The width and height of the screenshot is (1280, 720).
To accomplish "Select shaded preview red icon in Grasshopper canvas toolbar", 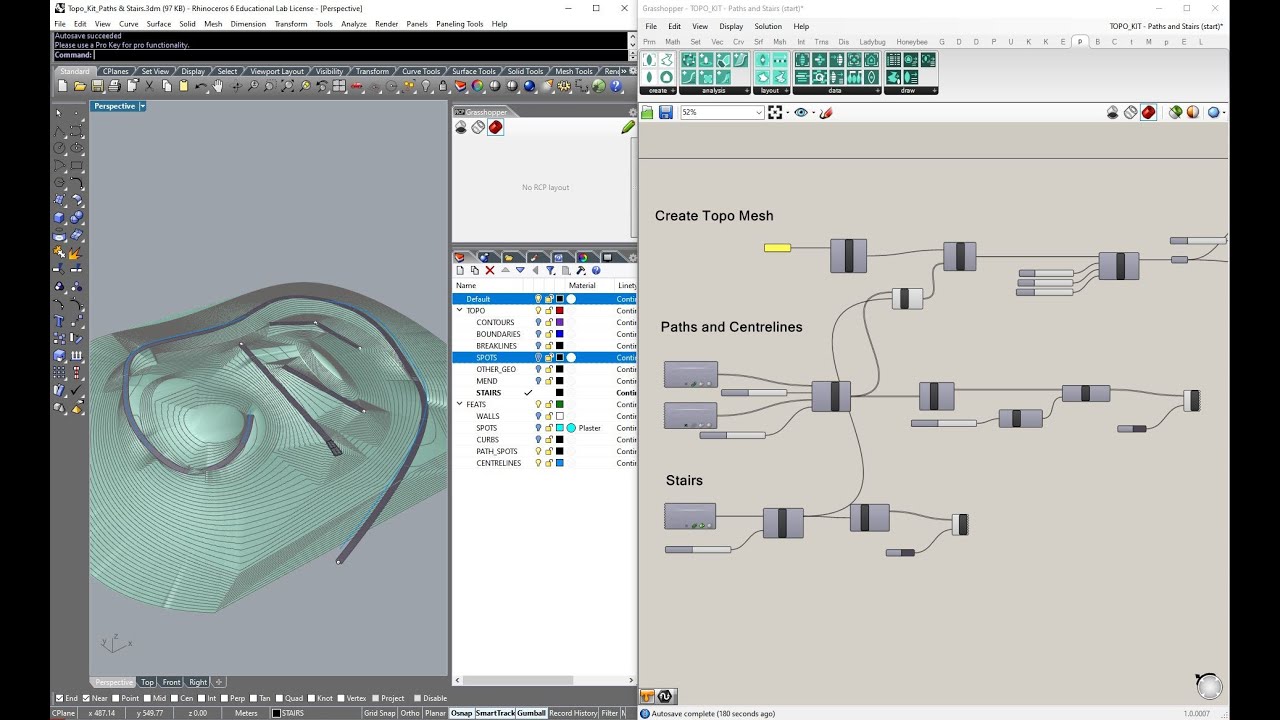I will (x=1149, y=113).
